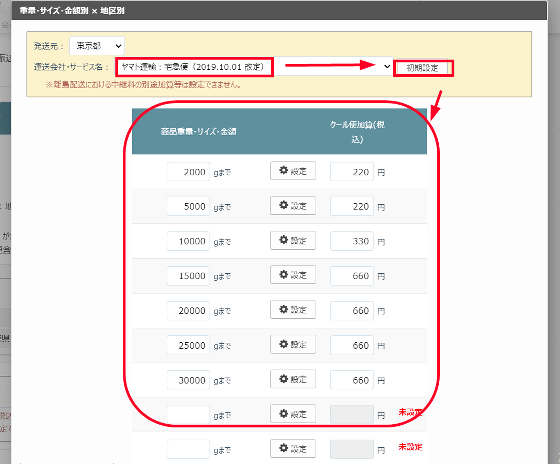This screenshot has height=464, width=560.
Task: Focus the 25000 weight input field
Action: [x=188, y=345]
